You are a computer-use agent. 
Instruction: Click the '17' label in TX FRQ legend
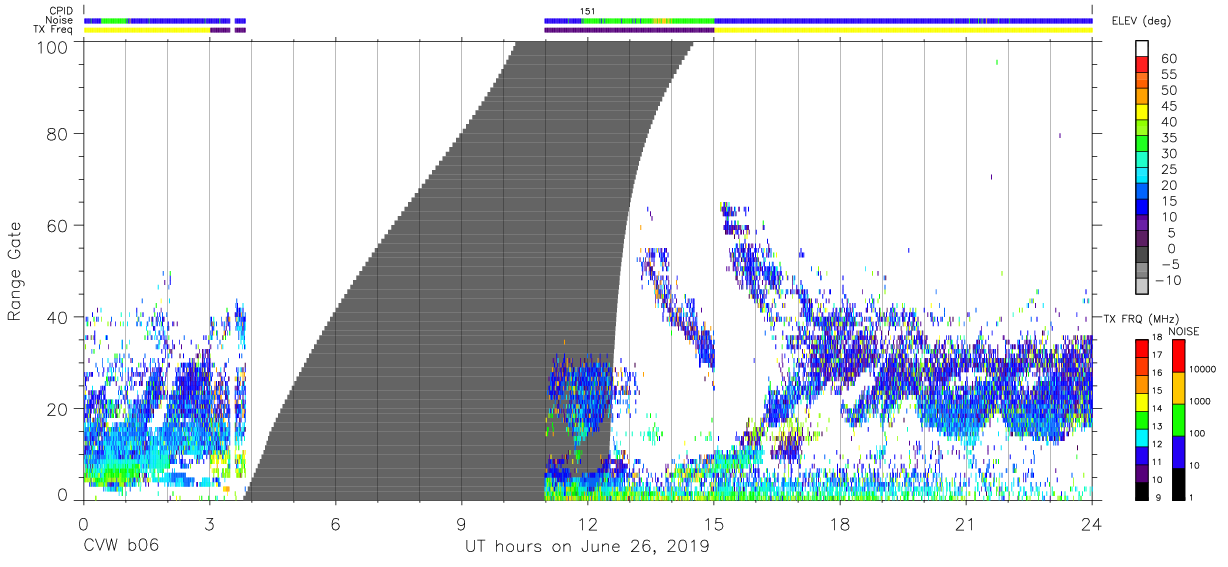tap(1157, 355)
